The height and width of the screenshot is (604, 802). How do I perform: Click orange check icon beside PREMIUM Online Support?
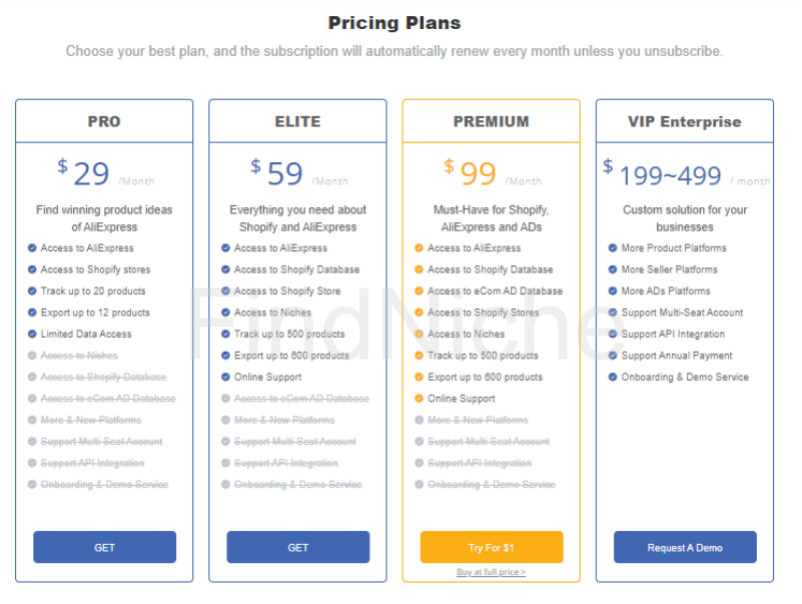(x=419, y=398)
